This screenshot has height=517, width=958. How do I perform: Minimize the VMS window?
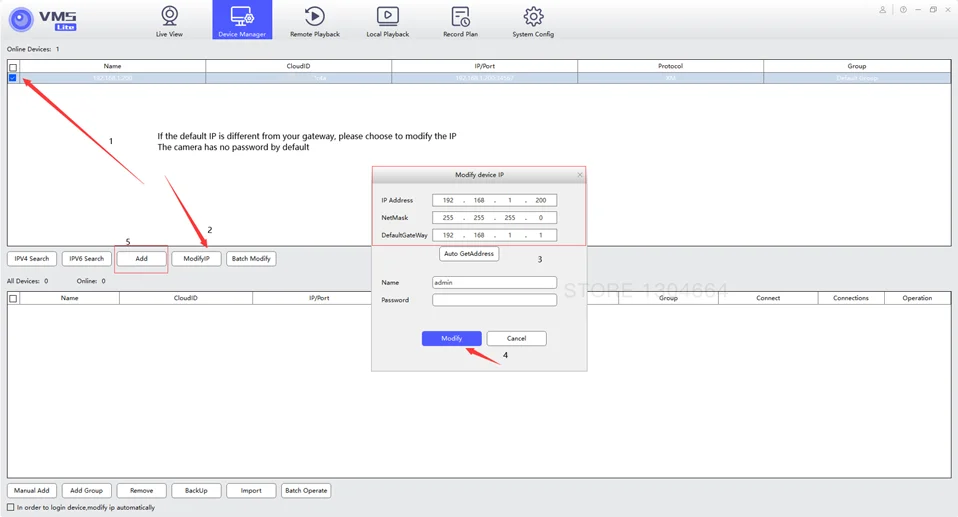pos(918,10)
